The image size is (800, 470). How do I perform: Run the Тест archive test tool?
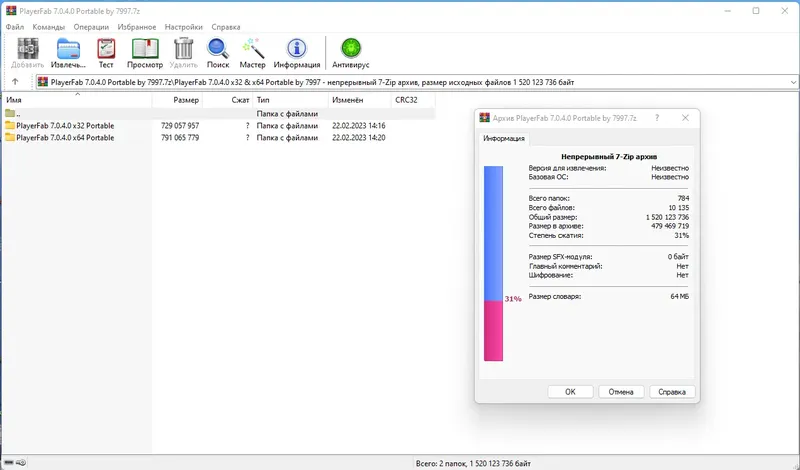pos(106,49)
